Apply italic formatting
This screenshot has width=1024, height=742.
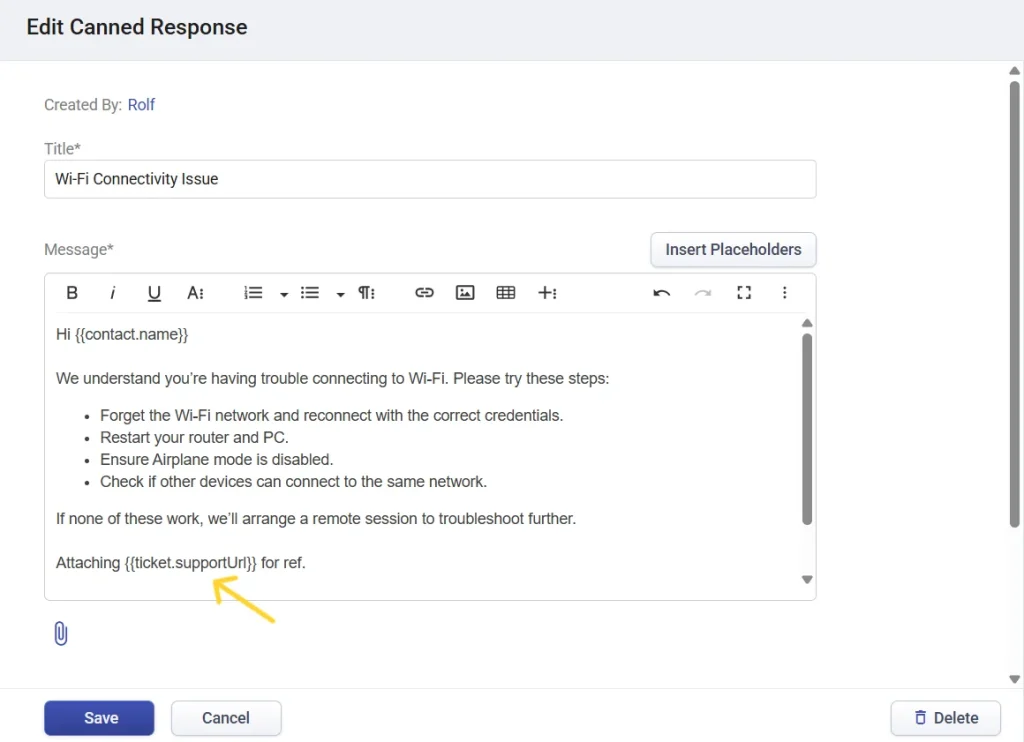click(x=112, y=293)
